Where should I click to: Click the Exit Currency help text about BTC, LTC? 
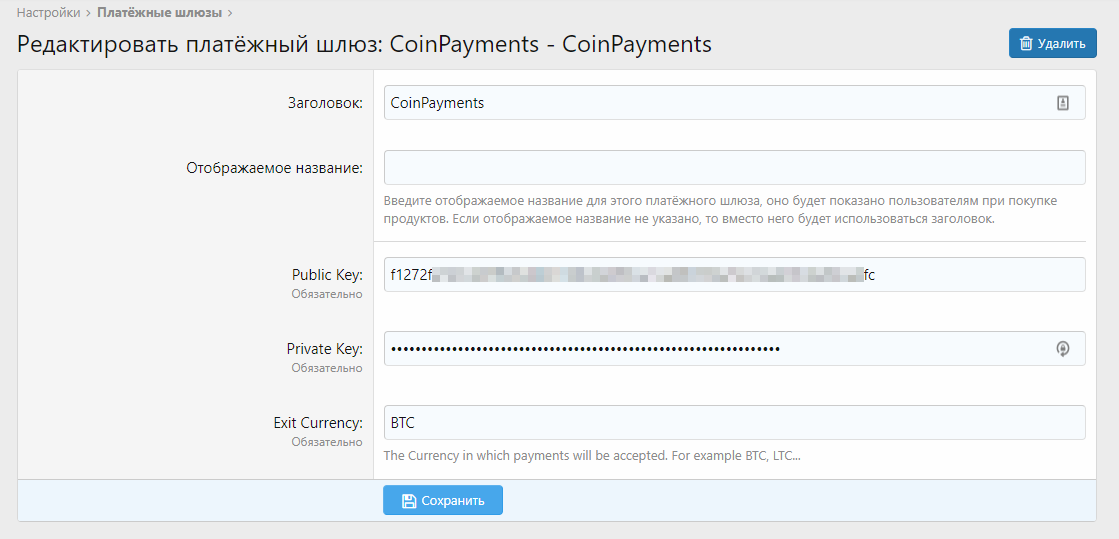[593, 456]
